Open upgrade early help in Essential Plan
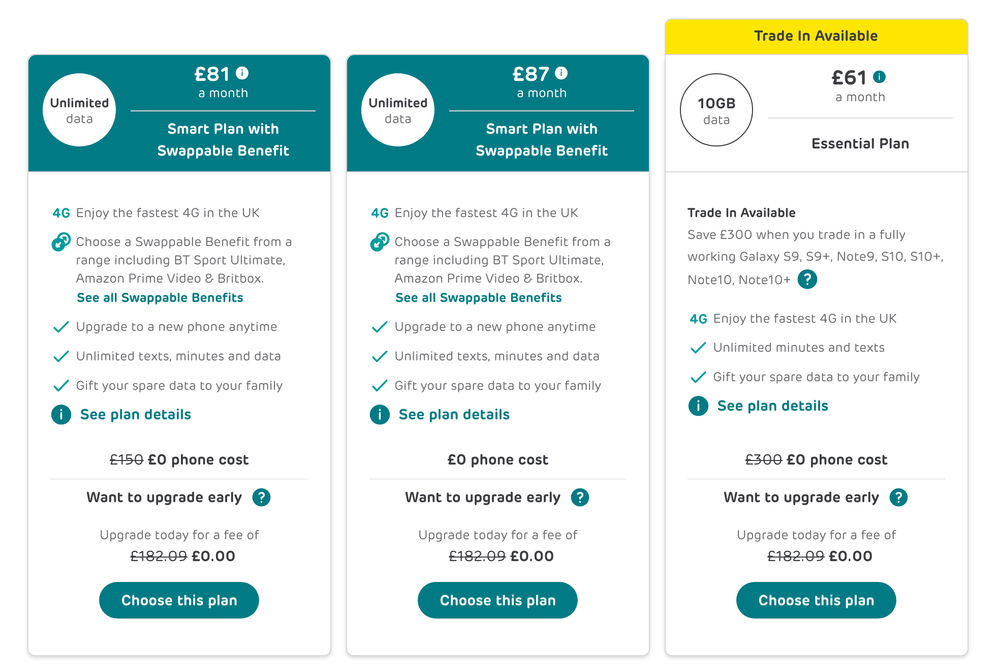Viewport: 999px width, 672px height. point(898,497)
